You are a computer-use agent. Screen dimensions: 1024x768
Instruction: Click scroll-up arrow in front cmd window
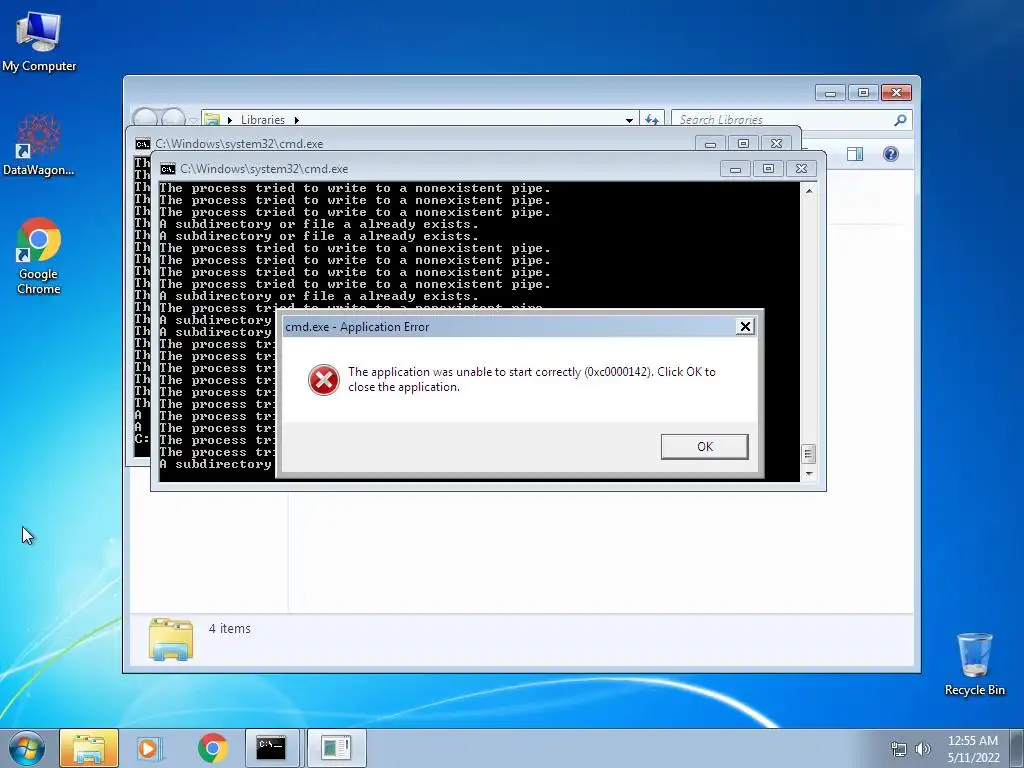809,191
